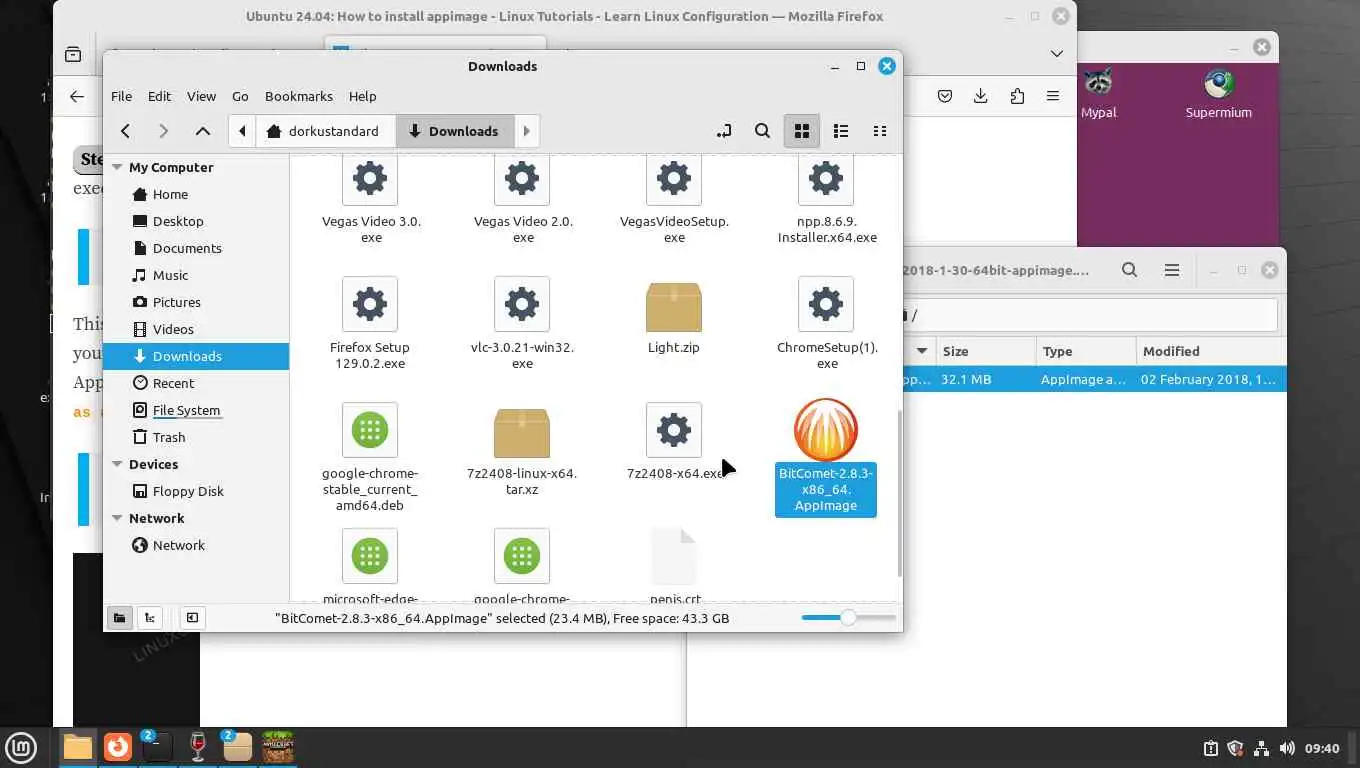Open the File menu
Viewport: 1360px width, 768px height.
121,96
